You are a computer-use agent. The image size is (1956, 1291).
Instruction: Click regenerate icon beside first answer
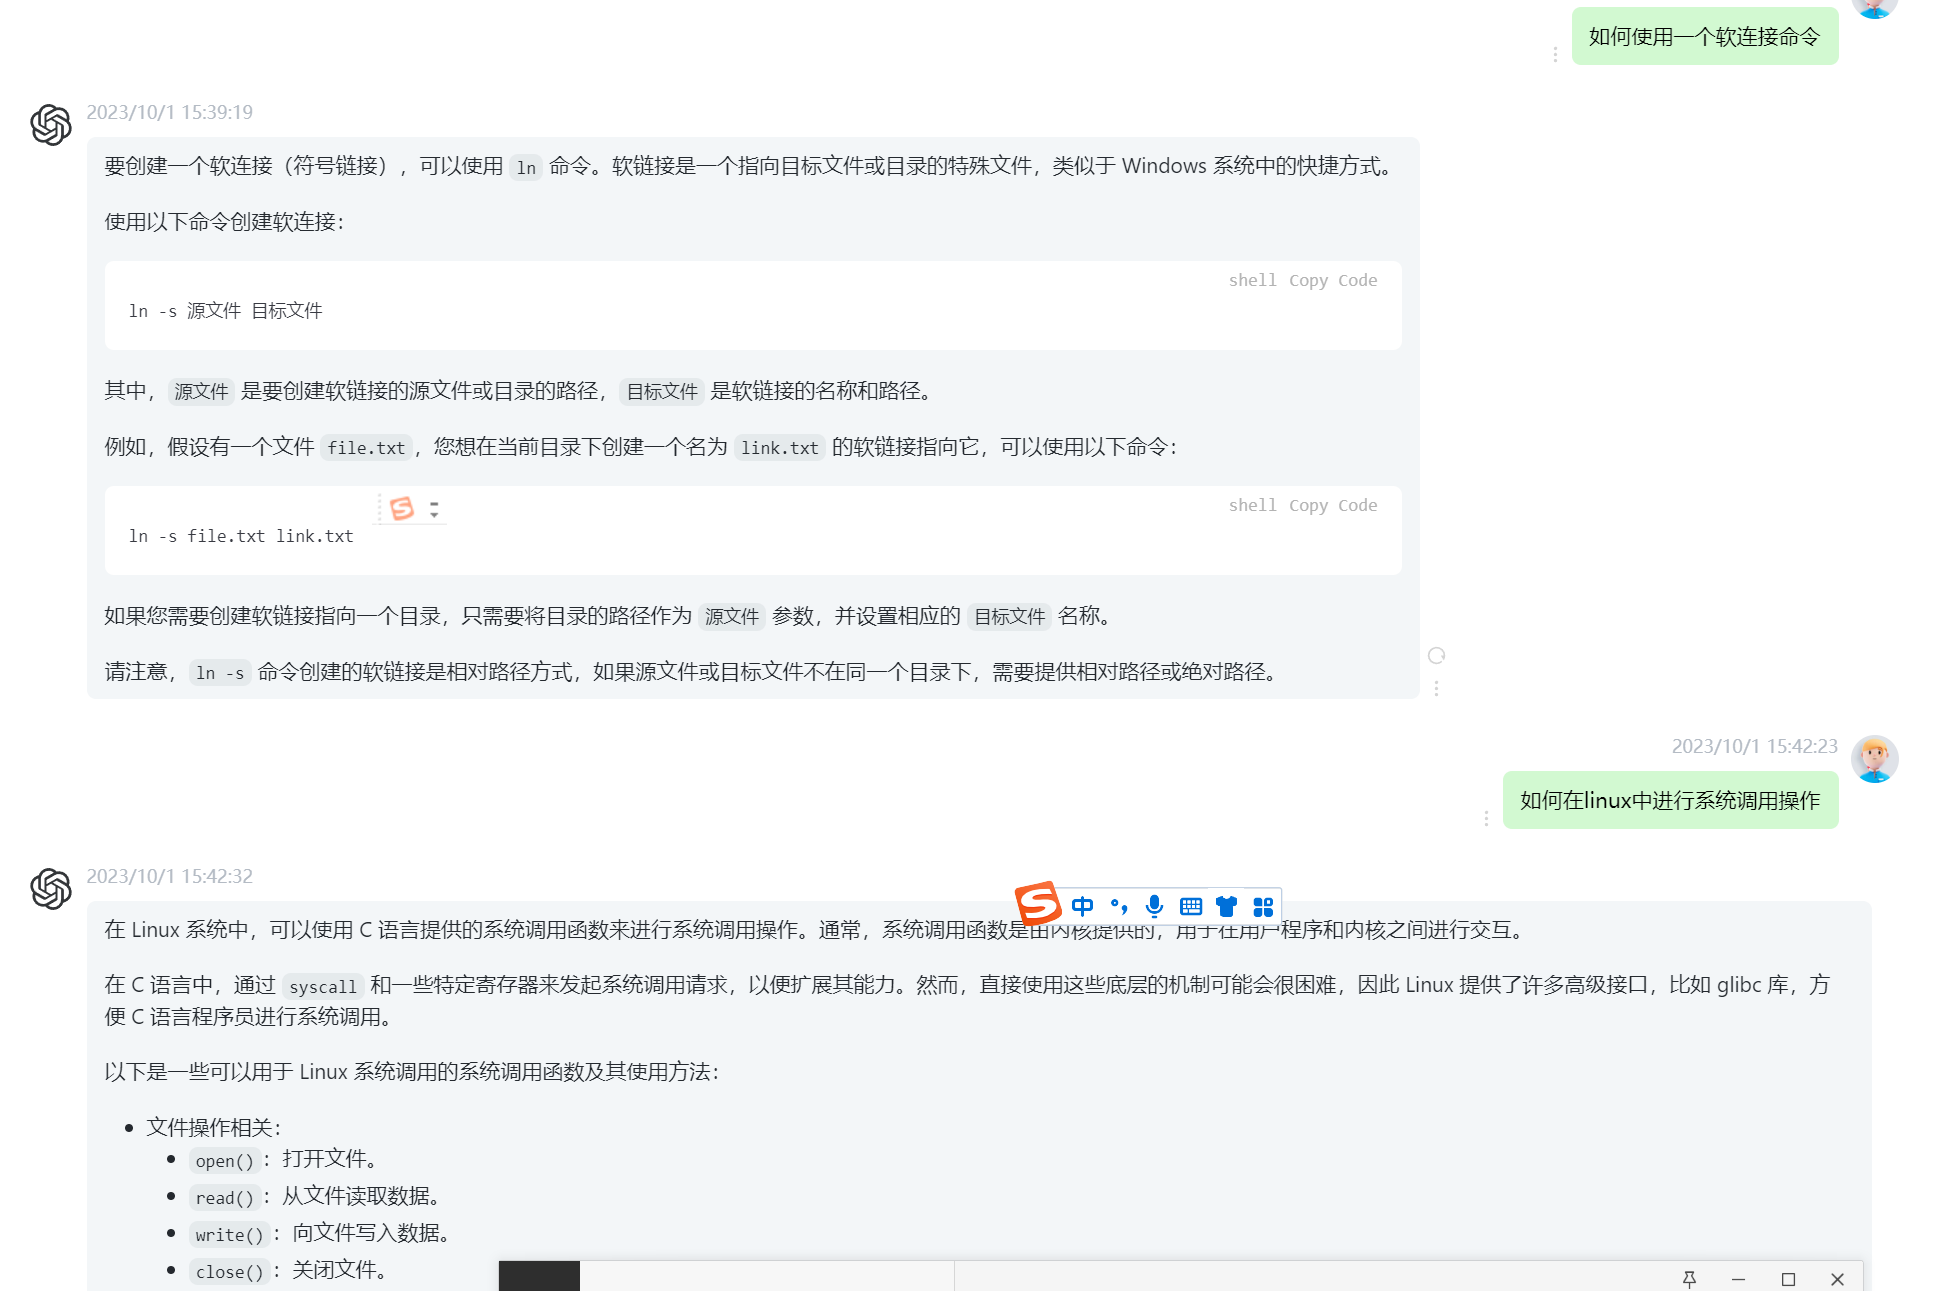pyautogui.click(x=1437, y=656)
